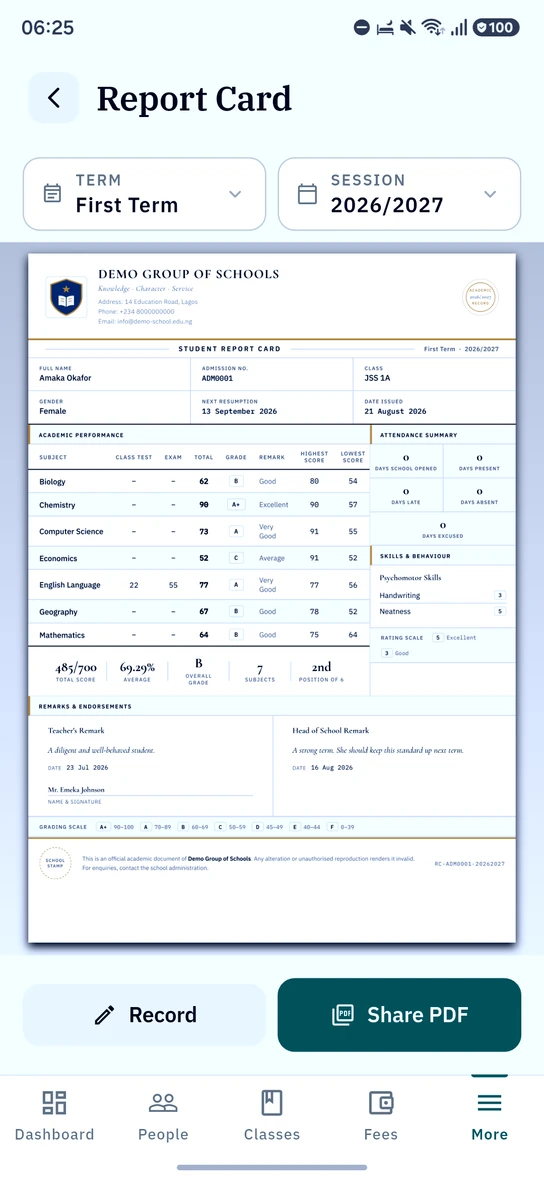The image size is (544, 1178).
Task: Tap the Wi-Fi status icon
Action: pyautogui.click(x=433, y=28)
